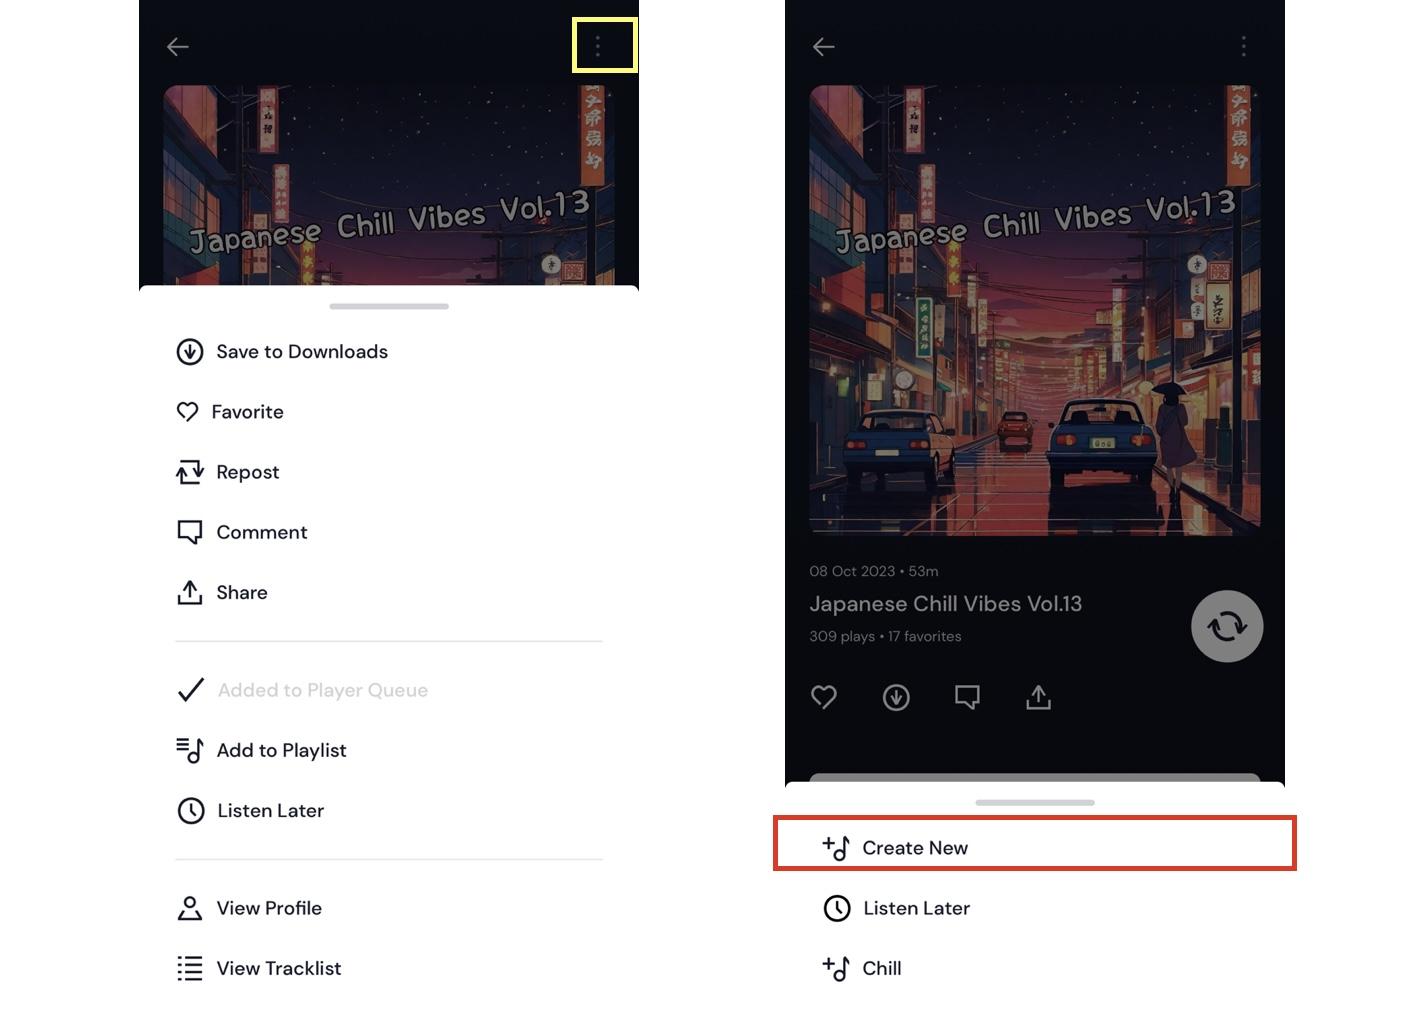Click list icon beside View Tracklist

[x=190, y=968]
